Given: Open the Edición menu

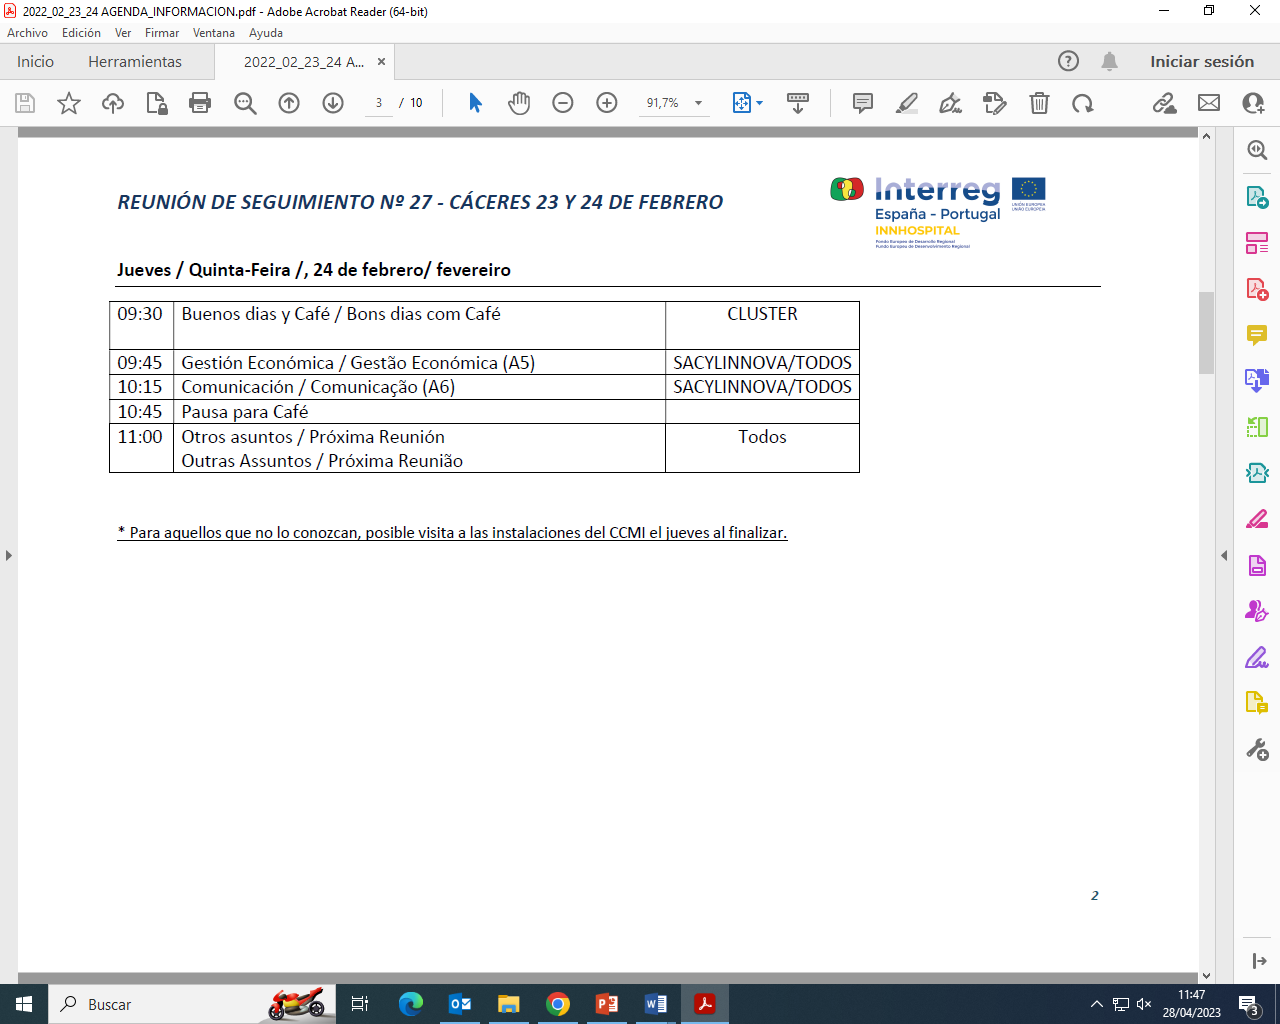Looking at the screenshot, I should pyautogui.click(x=81, y=33).
